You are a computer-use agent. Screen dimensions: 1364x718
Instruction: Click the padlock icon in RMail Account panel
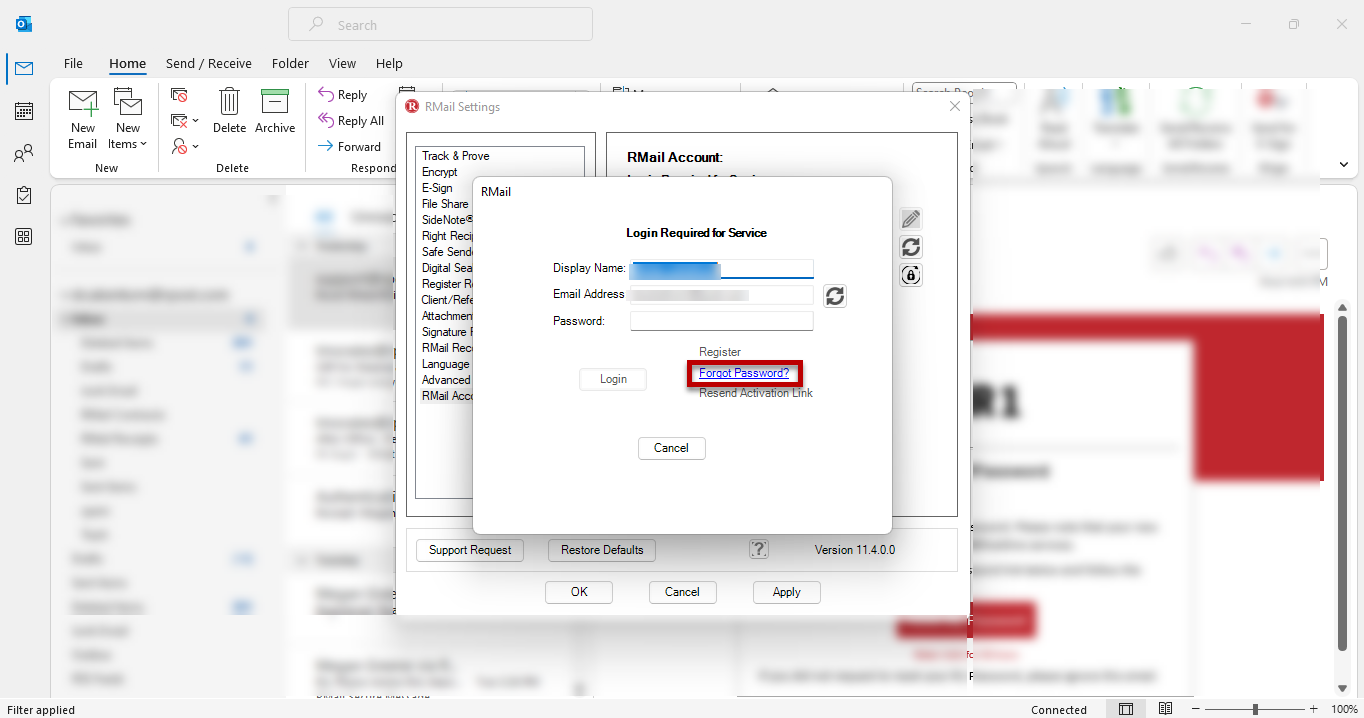(x=910, y=275)
